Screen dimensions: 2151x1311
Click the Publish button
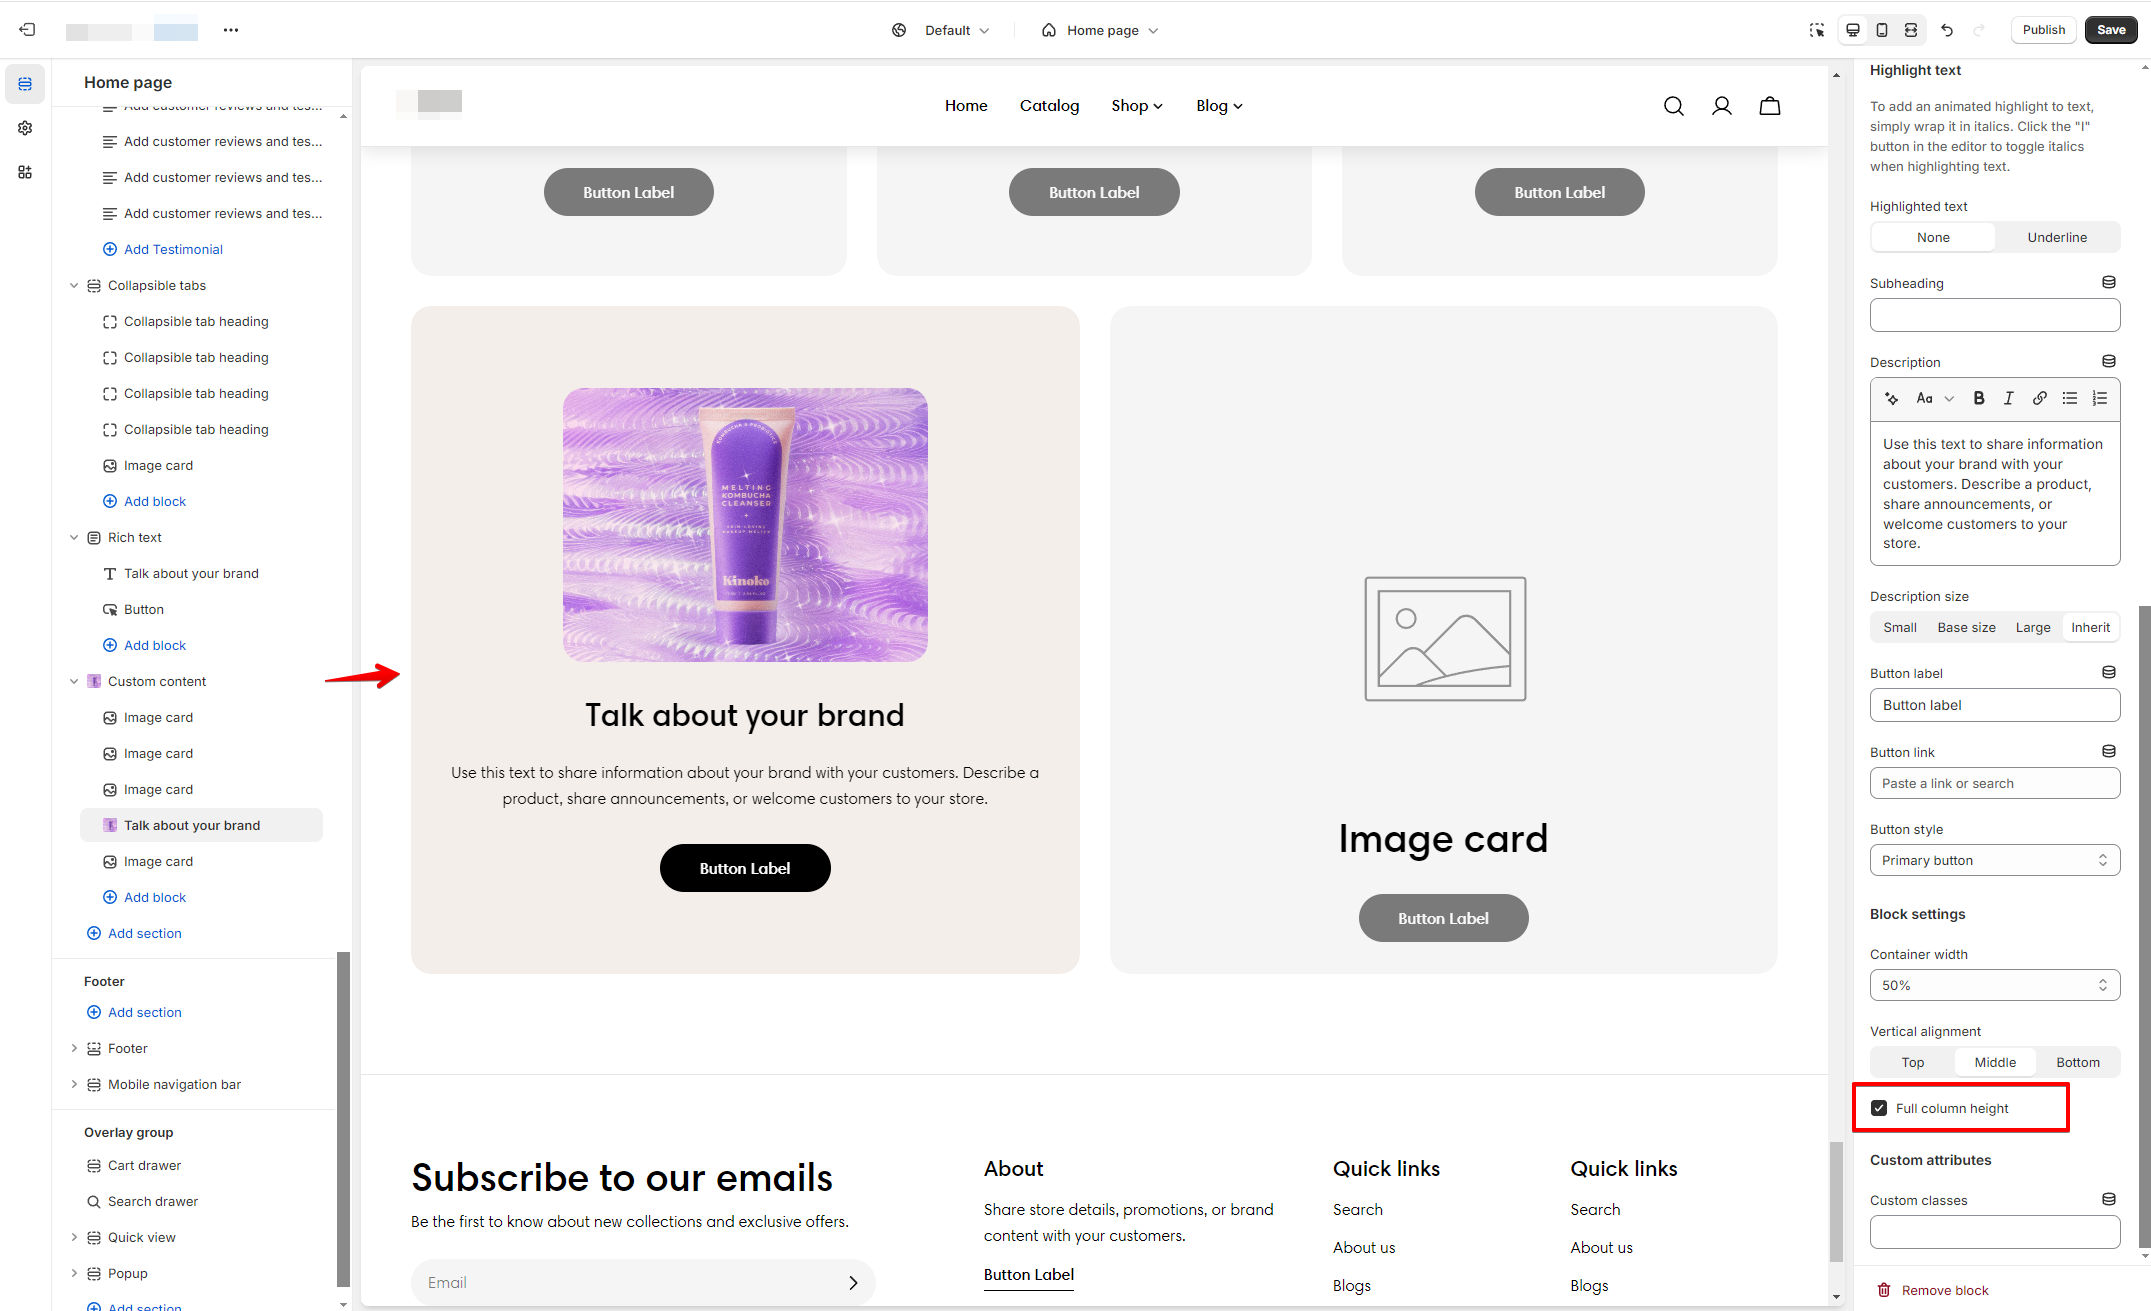click(x=2043, y=30)
